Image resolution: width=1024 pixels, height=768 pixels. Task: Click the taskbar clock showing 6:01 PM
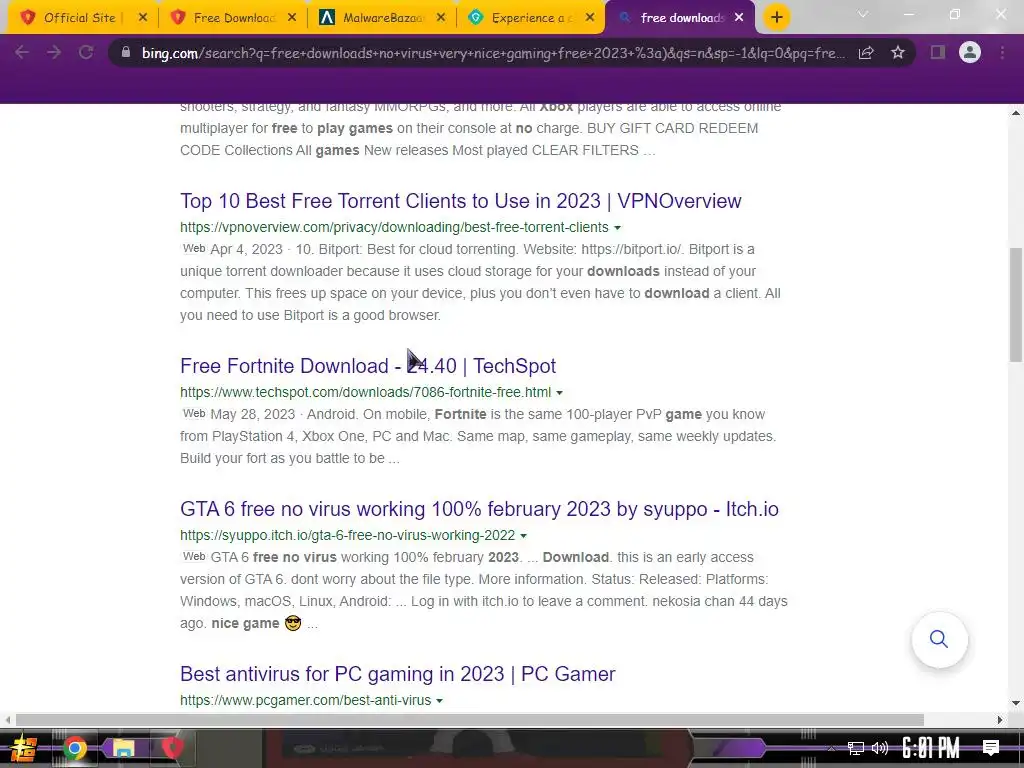pos(931,748)
